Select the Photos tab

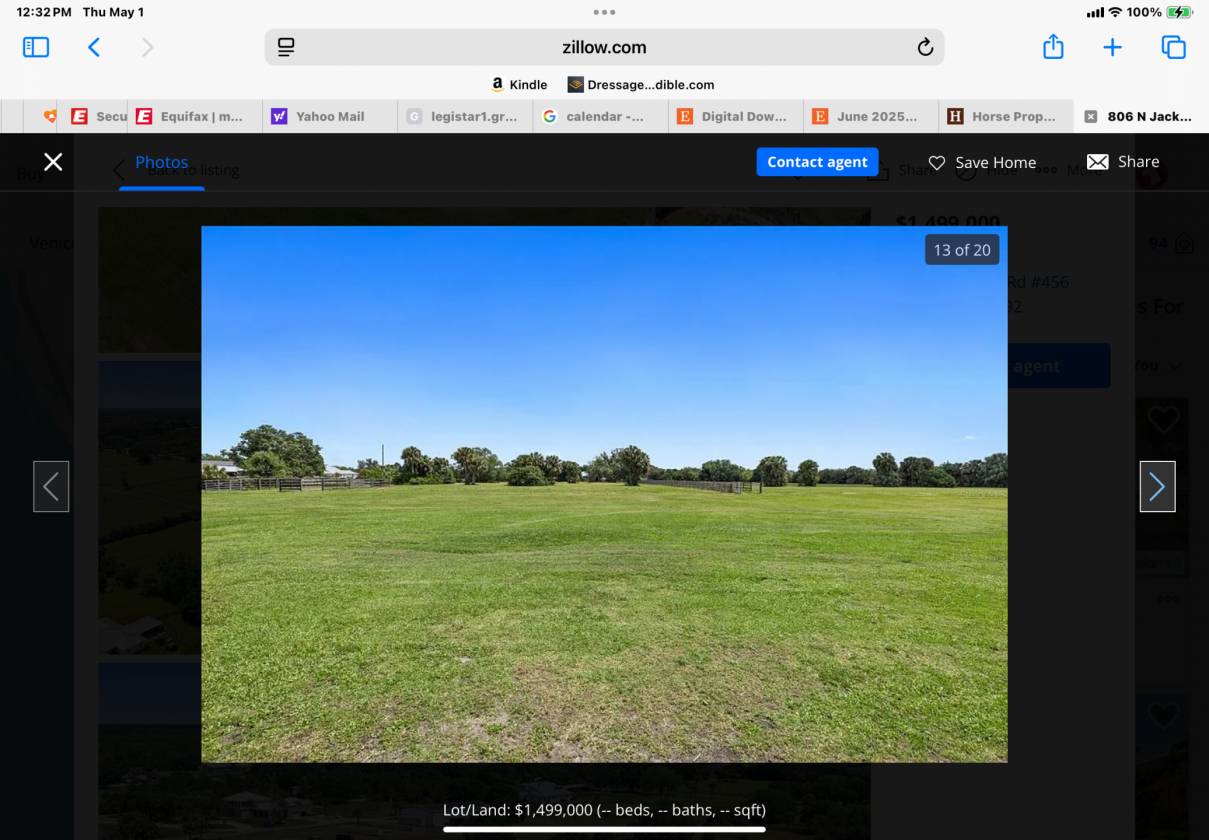[x=162, y=162]
